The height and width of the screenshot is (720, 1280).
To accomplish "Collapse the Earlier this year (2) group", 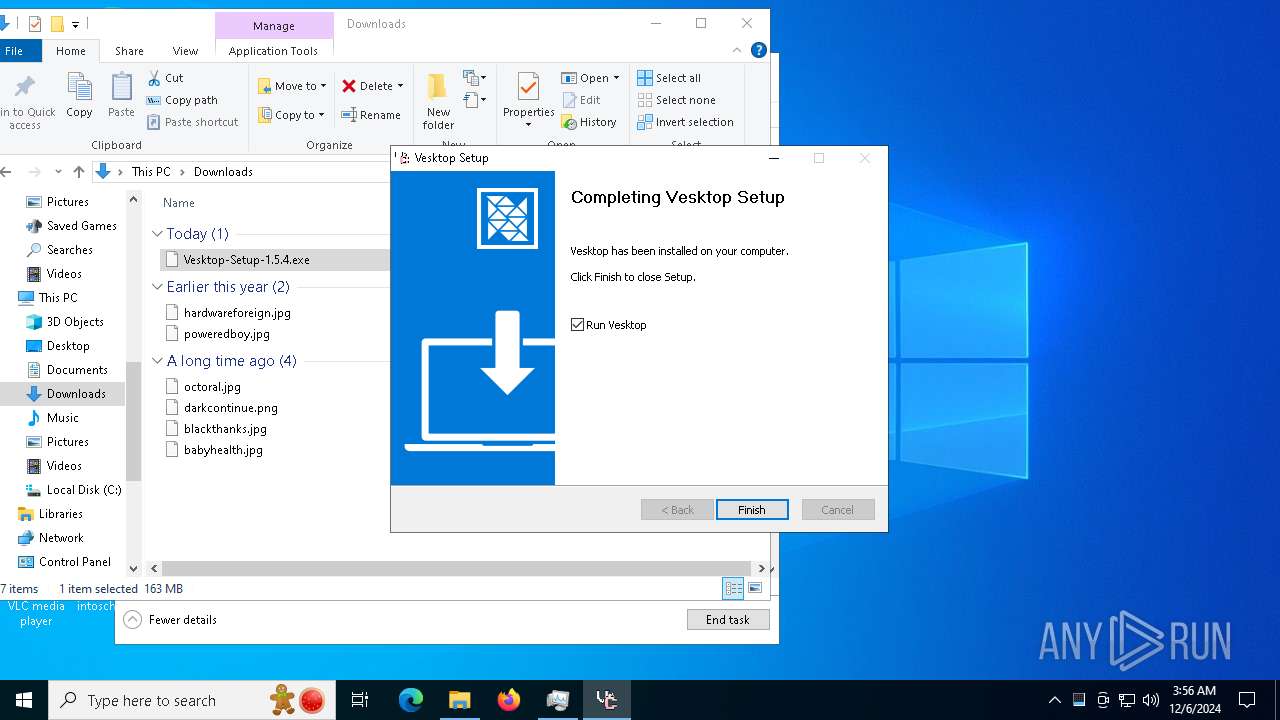I will (157, 287).
